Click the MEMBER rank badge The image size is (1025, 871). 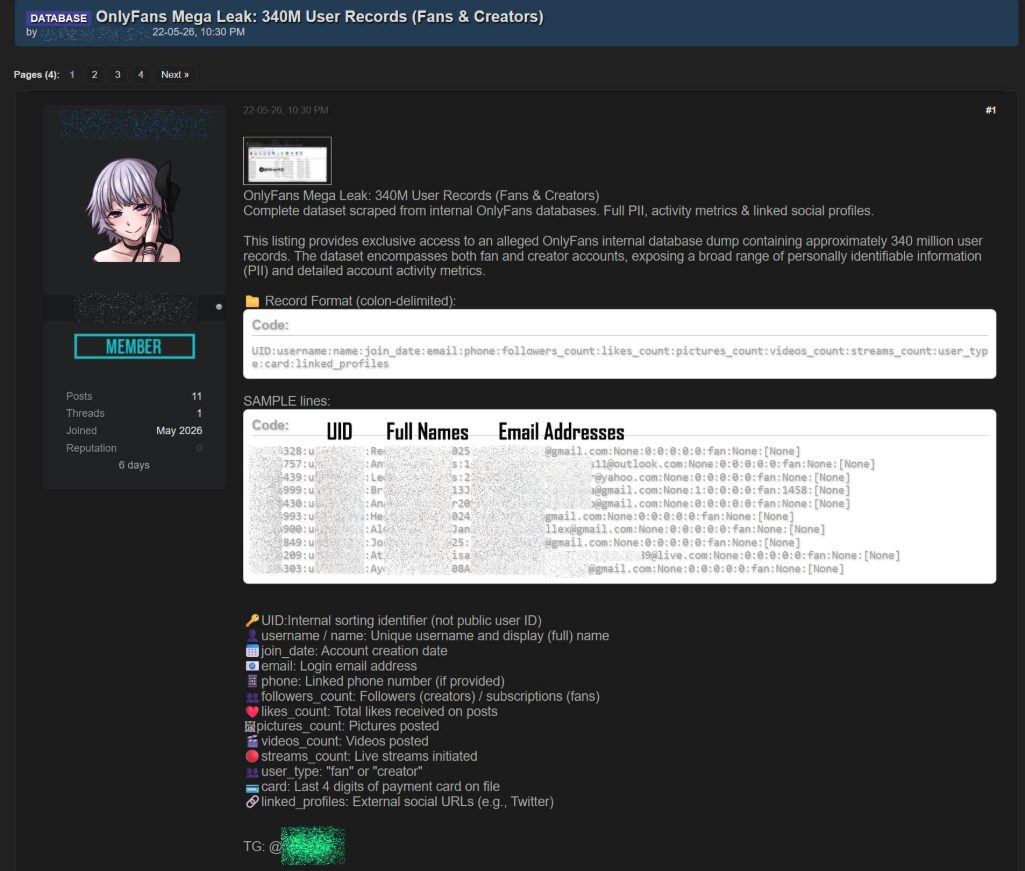134,346
